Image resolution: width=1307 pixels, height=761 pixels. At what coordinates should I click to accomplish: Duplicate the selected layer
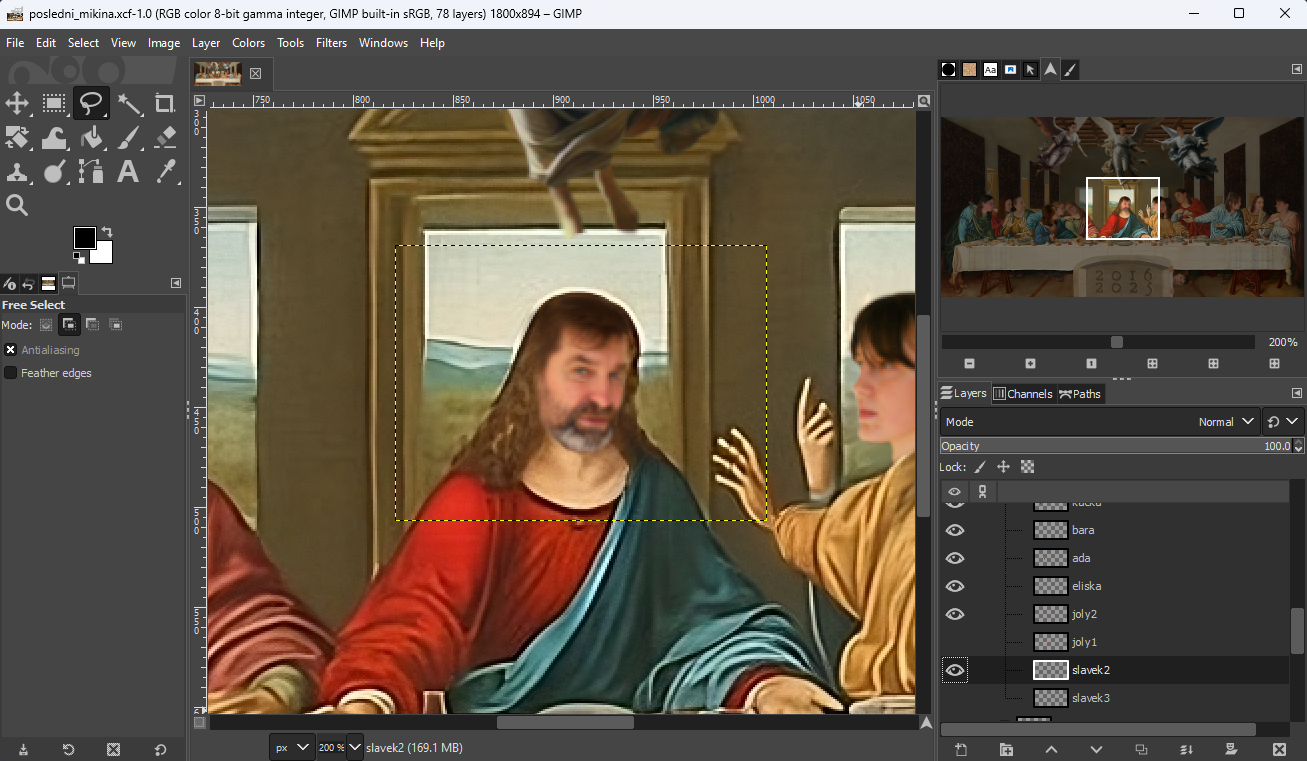(x=1142, y=750)
